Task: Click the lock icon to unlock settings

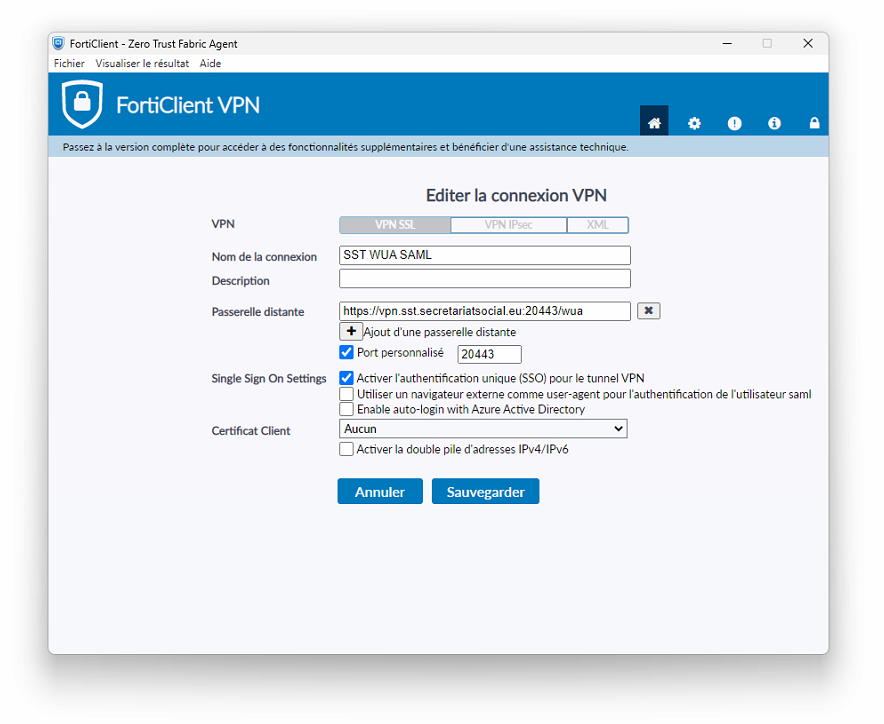Action: [814, 122]
